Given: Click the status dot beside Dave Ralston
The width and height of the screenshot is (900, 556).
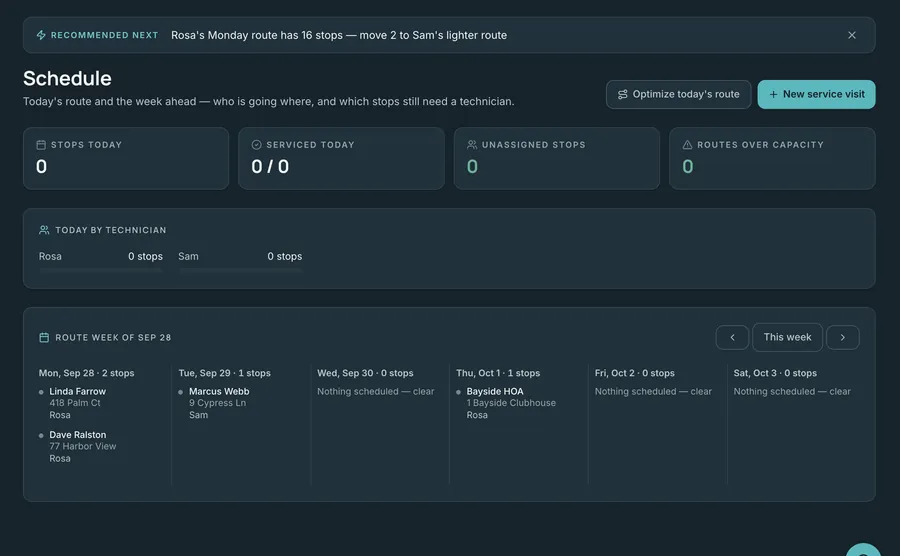Looking at the screenshot, I should click(41, 436).
